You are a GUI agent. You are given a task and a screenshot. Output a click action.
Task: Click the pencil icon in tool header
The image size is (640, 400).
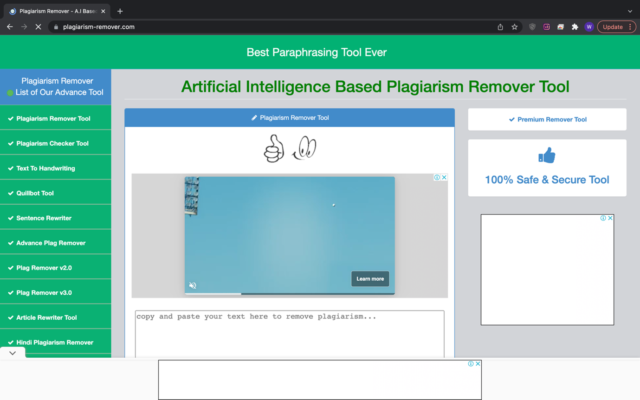pyautogui.click(x=254, y=118)
